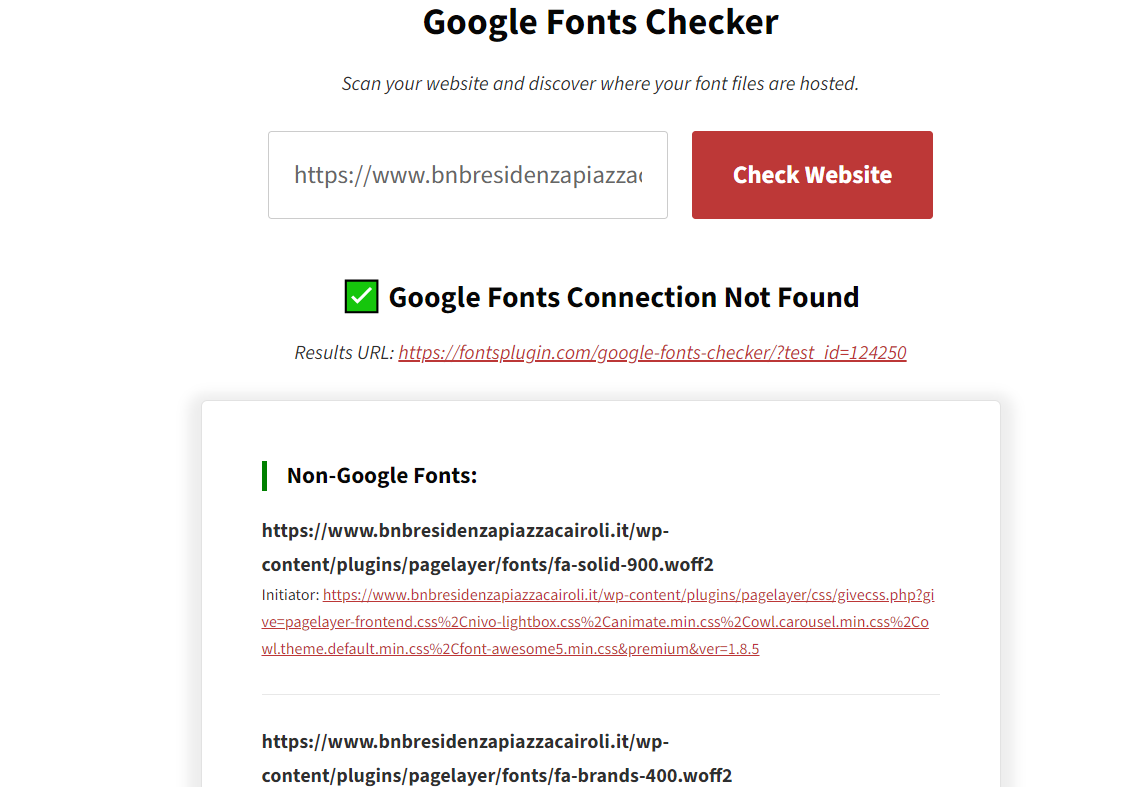
Task: Click the green checkmark icon
Action: click(361, 297)
